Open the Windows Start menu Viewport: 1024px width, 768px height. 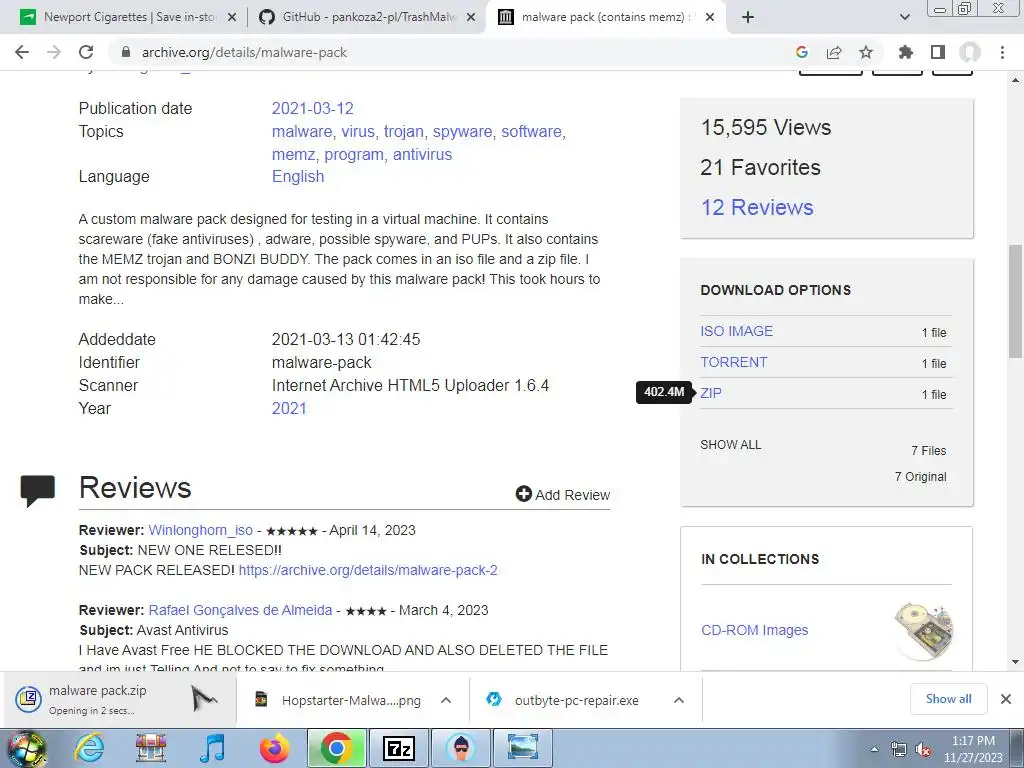(x=25, y=748)
